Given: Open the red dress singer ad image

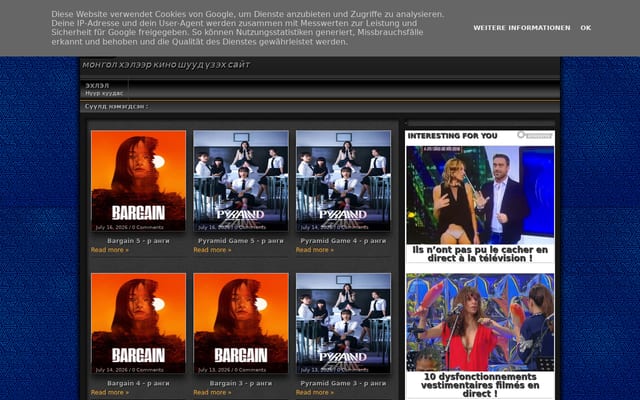Looking at the screenshot, I should click(x=480, y=322).
